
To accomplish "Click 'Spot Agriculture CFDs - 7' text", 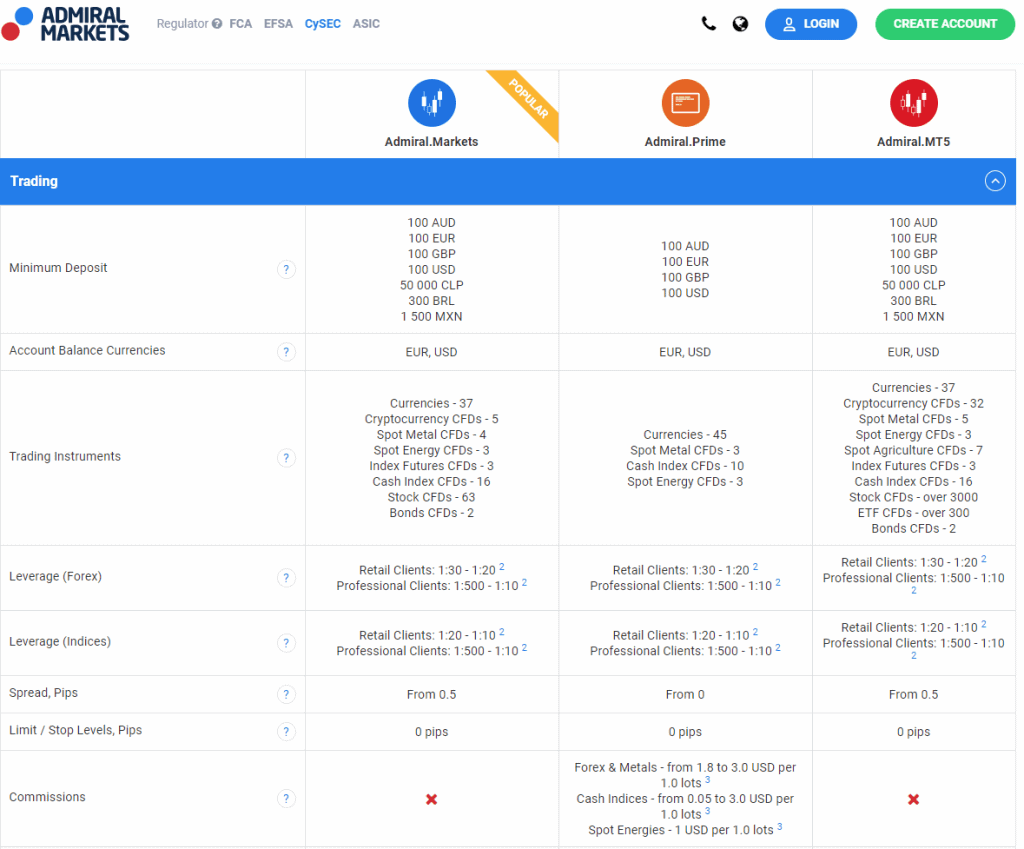I will click(914, 451).
